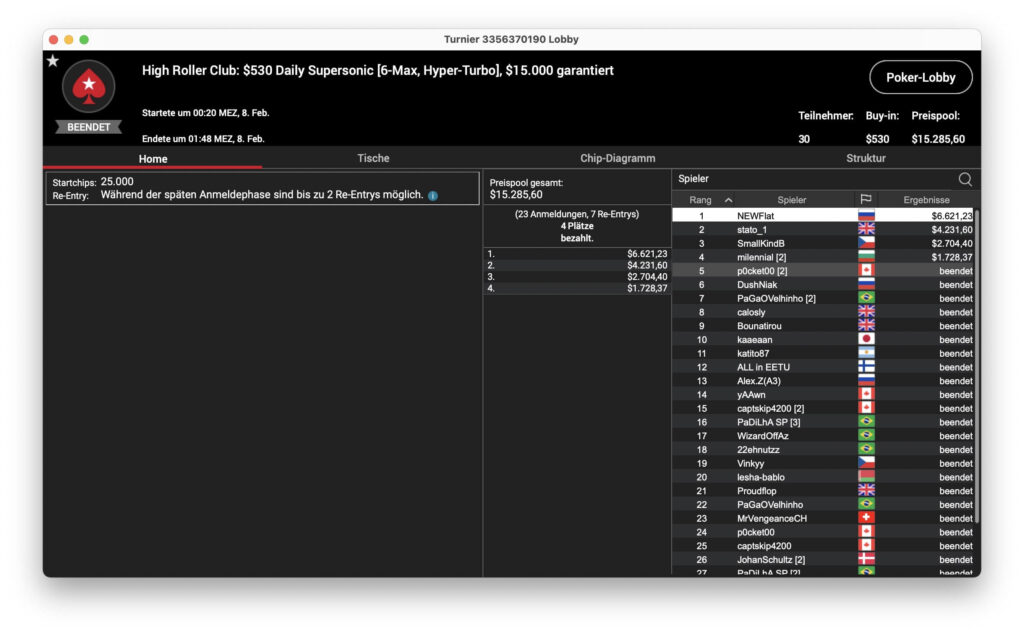Open the Chip-Diagramm tab
The image size is (1024, 634).
tap(617, 158)
